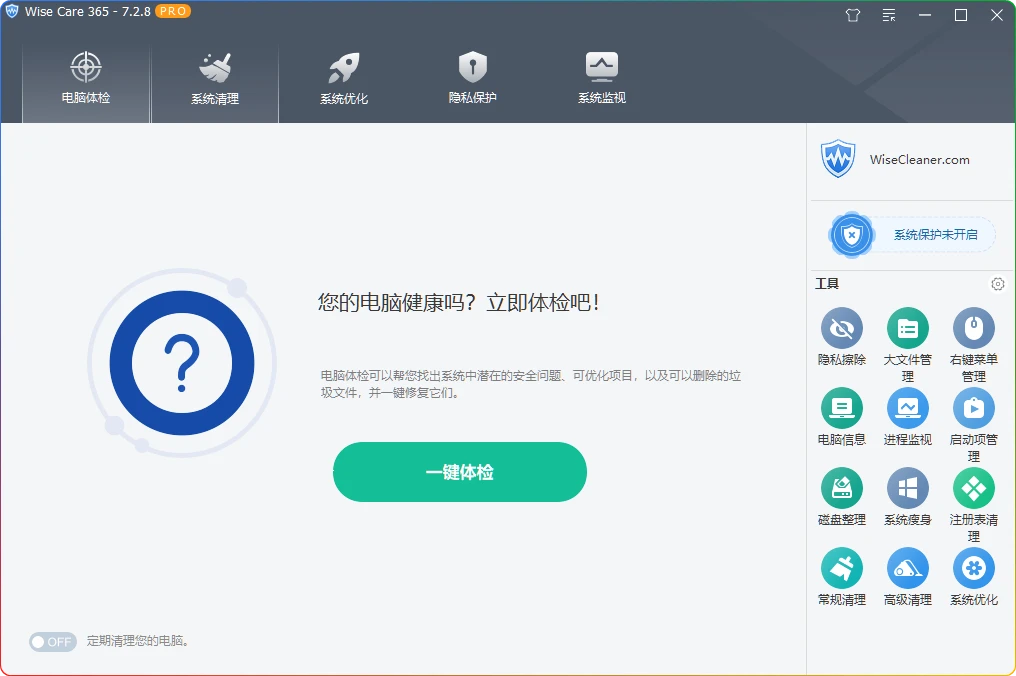Screen dimensions: 1016x676
Task: Open the 右键菜单管理 tool
Action: [973, 345]
